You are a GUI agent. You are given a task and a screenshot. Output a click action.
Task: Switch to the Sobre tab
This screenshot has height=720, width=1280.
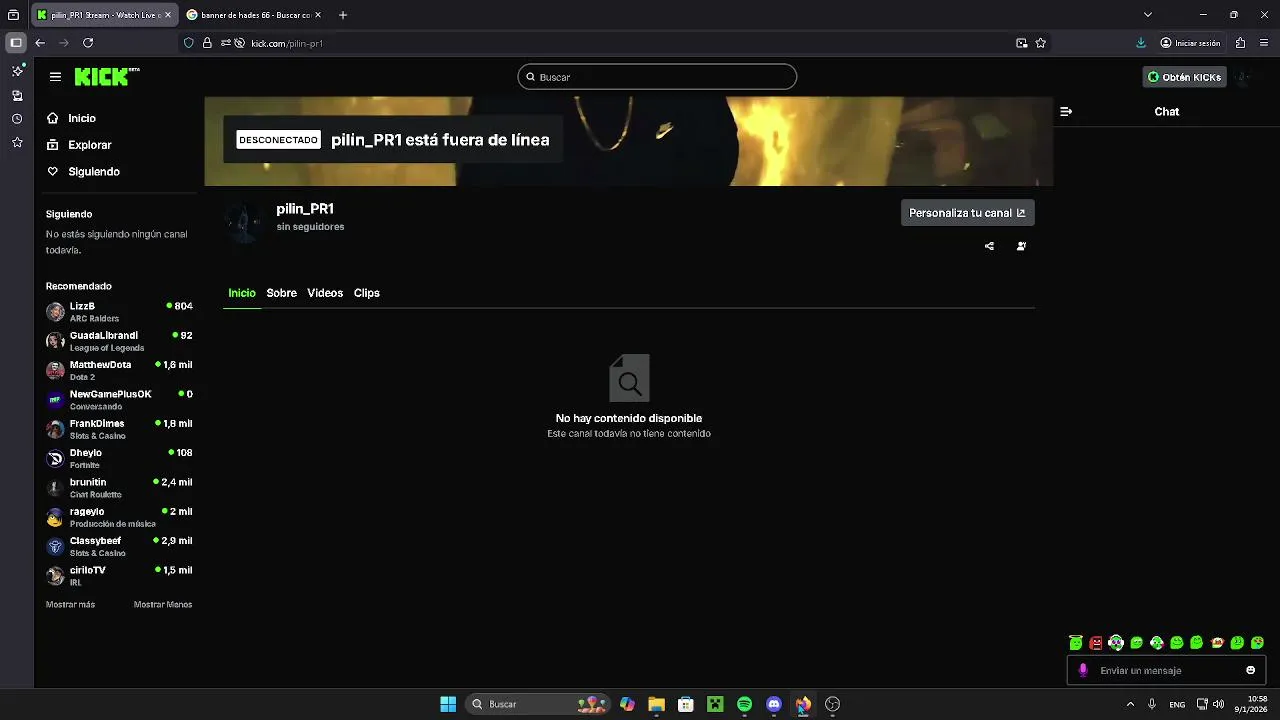pyautogui.click(x=281, y=293)
